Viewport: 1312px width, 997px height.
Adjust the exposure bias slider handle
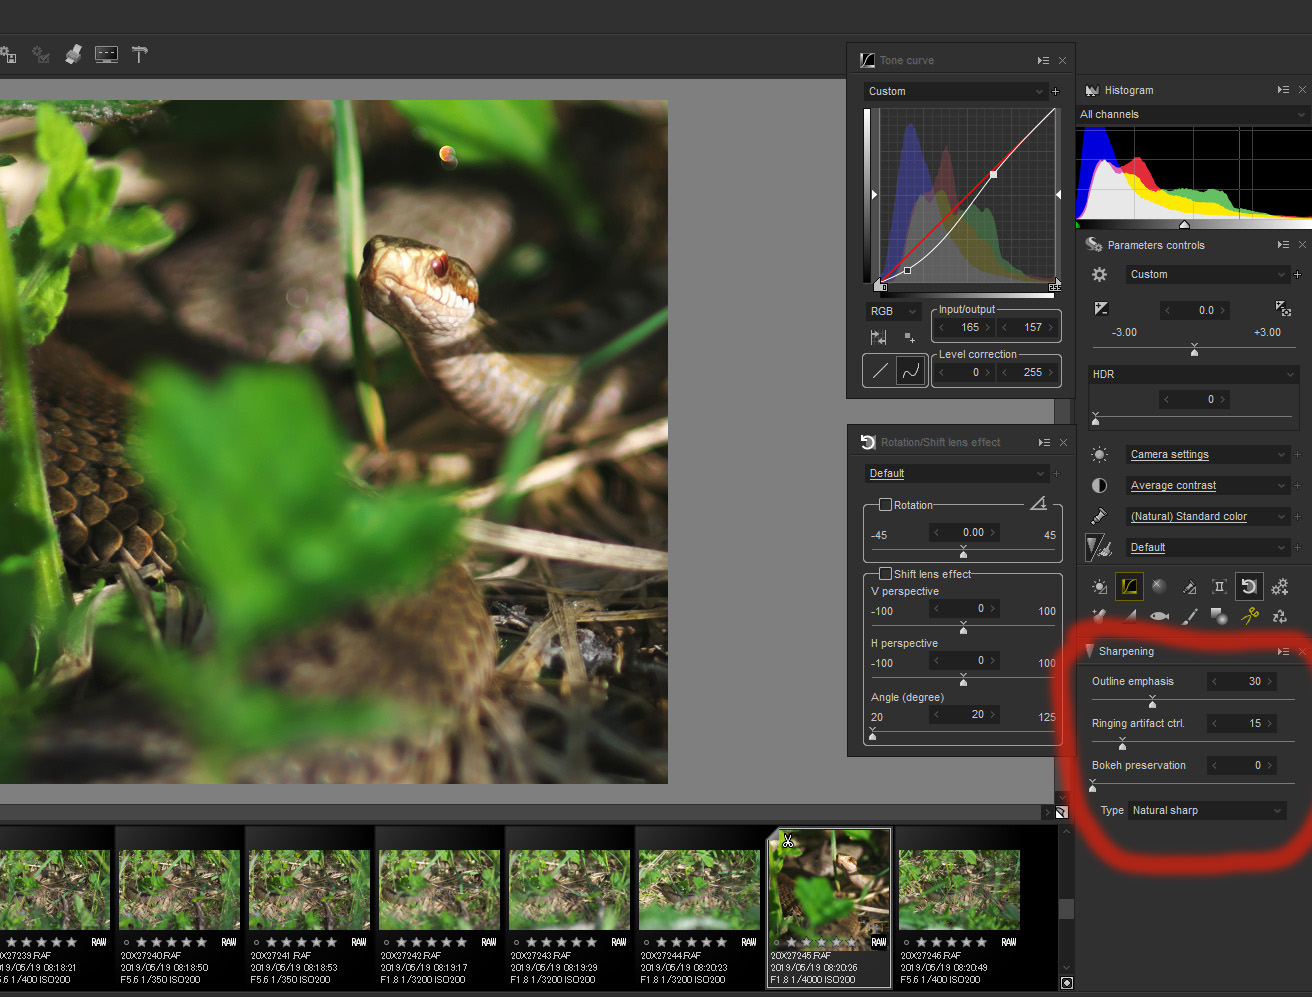(x=1194, y=351)
